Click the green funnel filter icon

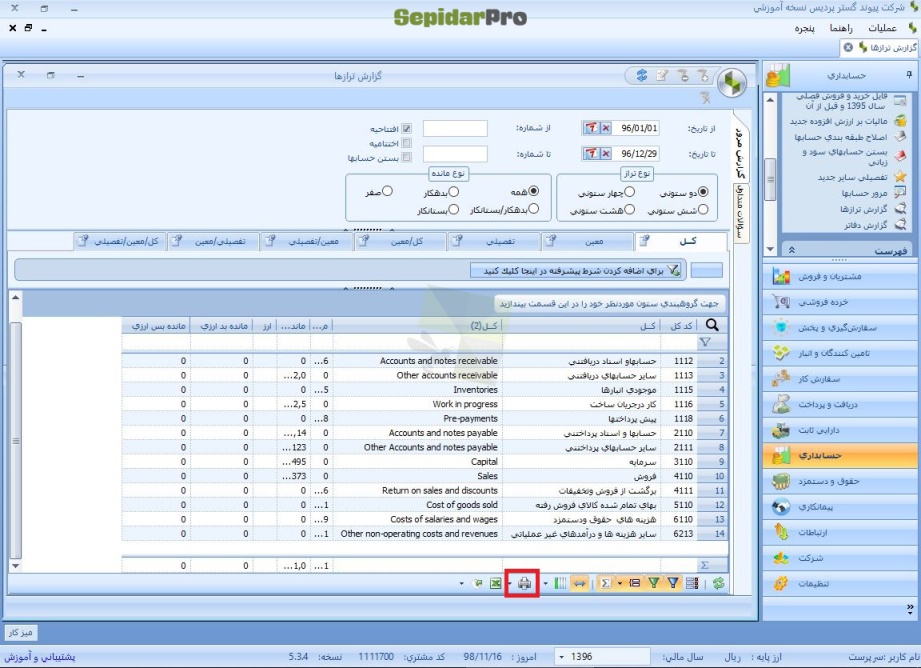click(x=653, y=583)
